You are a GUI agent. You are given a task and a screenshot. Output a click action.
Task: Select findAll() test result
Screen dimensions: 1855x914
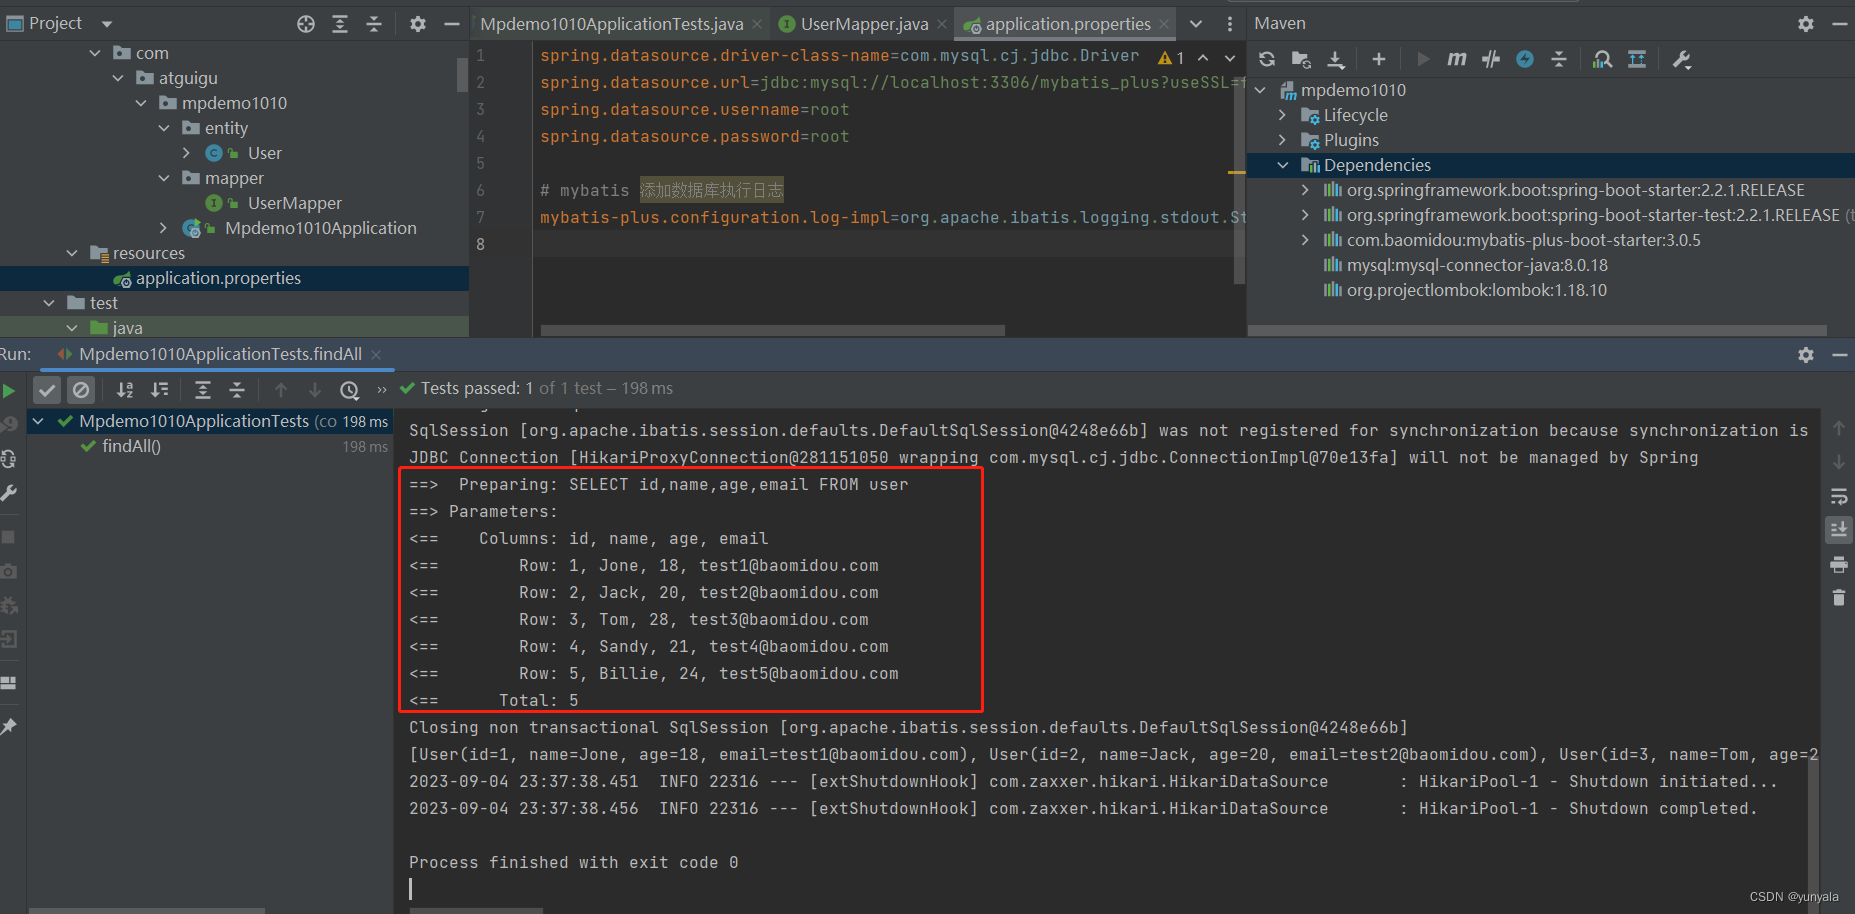click(x=131, y=446)
